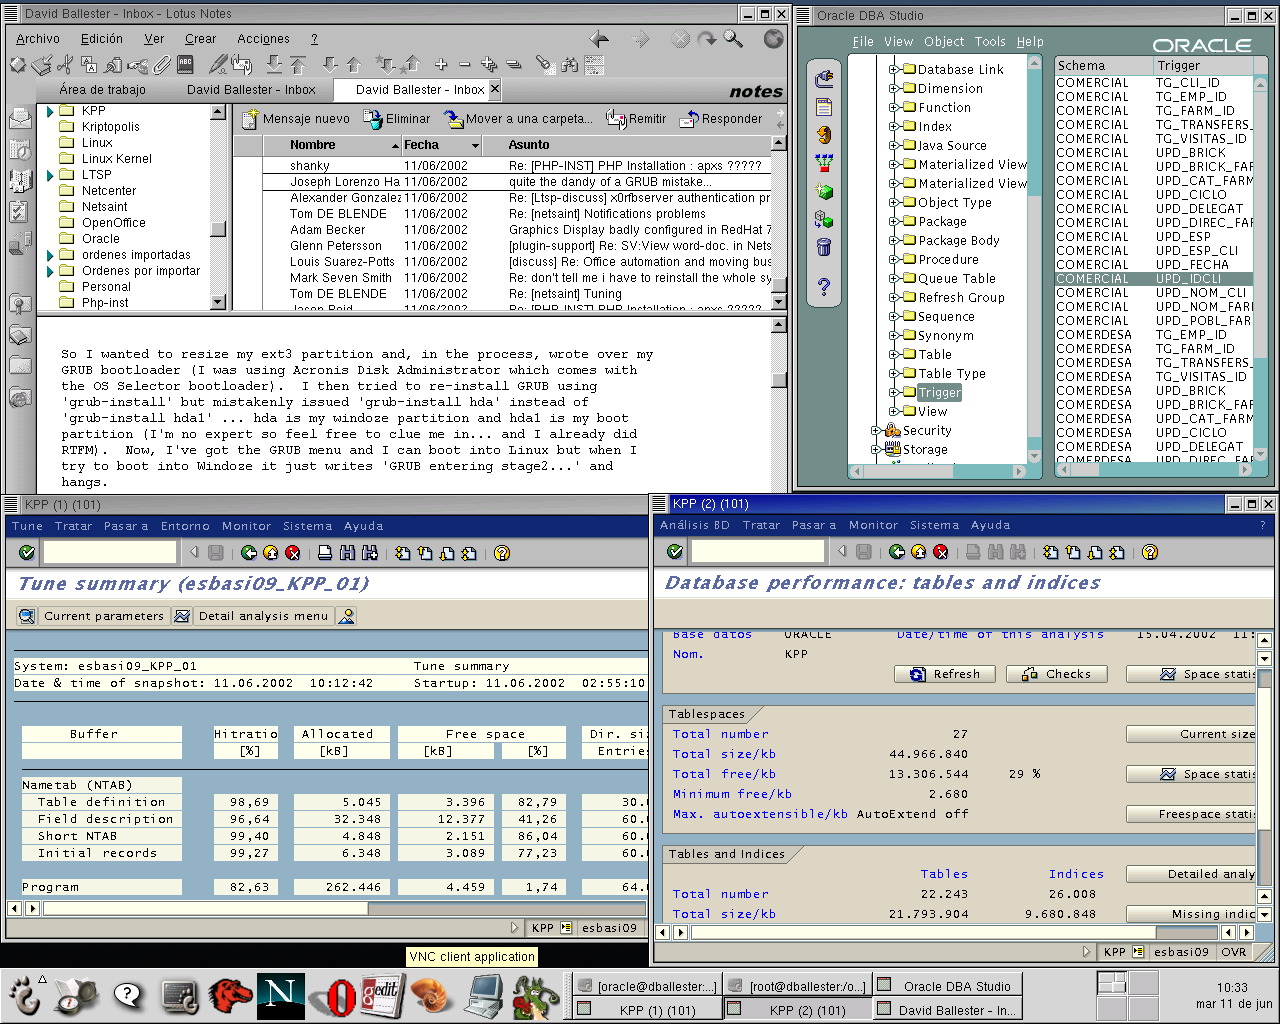Click the green check Enter icon in KPP (2)

(675, 551)
